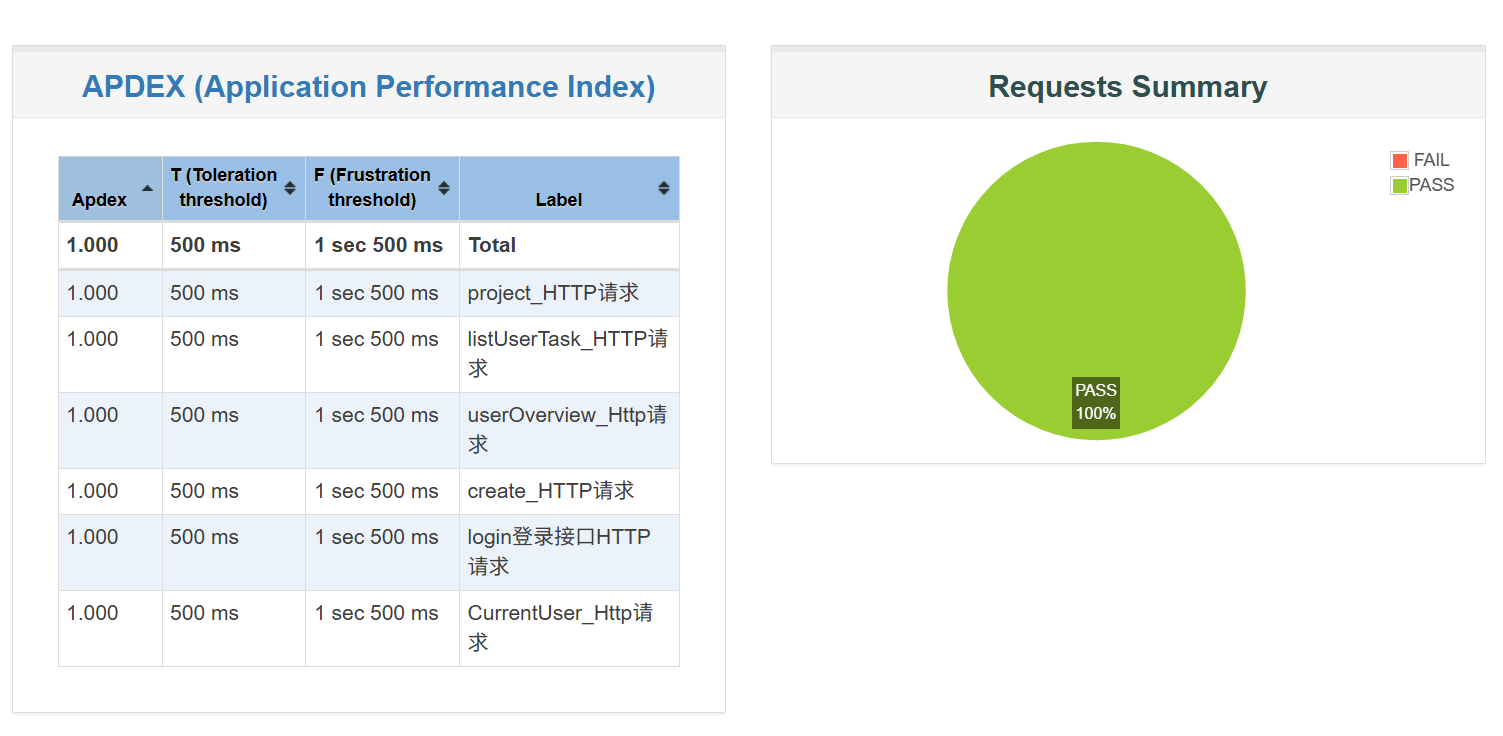Click 1 sec 500 ms in project_HTTP请求 row

376,293
